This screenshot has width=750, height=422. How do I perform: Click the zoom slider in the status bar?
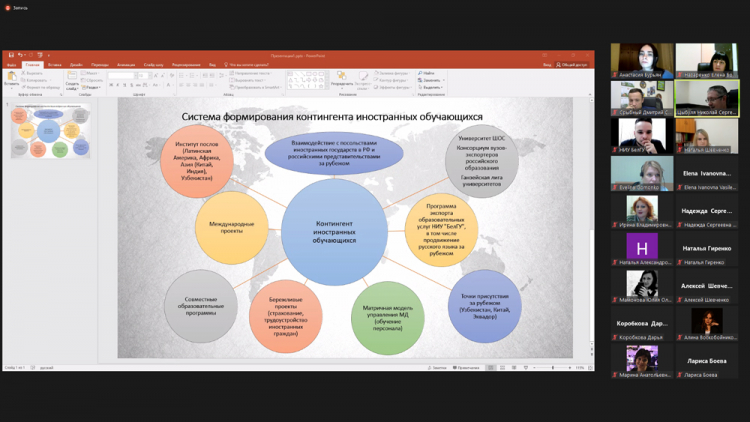pyautogui.click(x=553, y=368)
